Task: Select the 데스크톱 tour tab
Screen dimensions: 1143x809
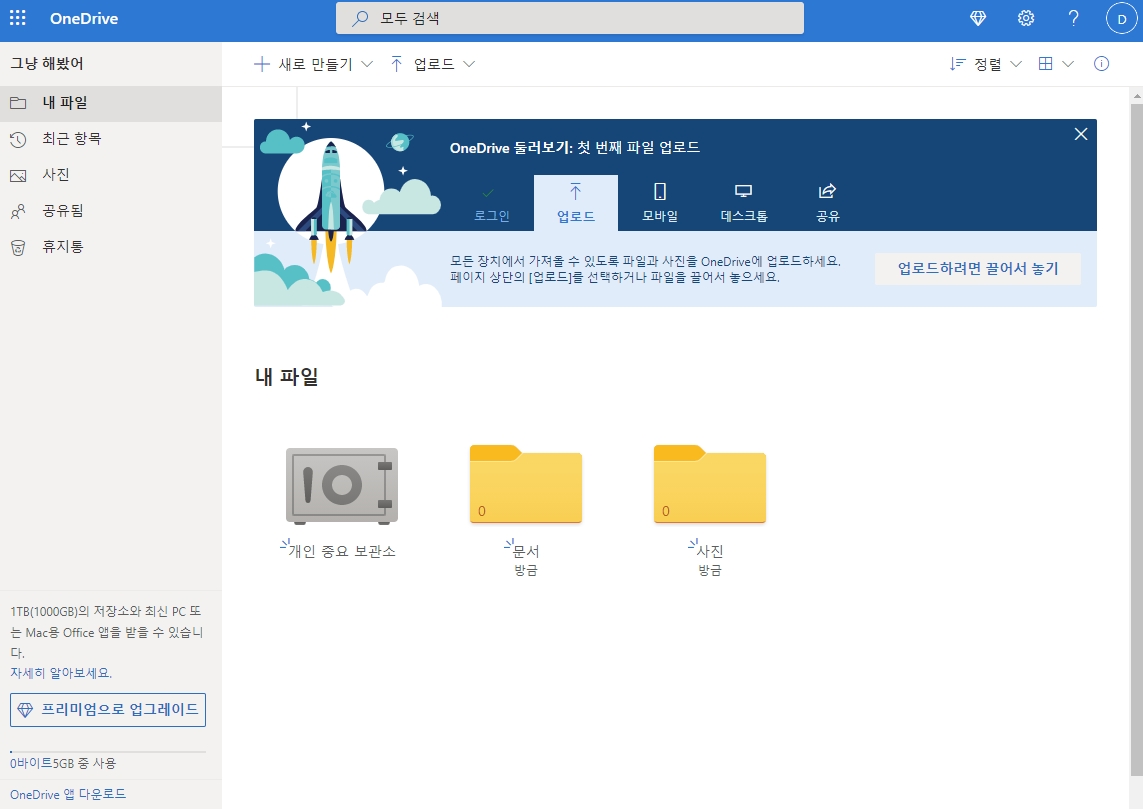Action: point(744,203)
